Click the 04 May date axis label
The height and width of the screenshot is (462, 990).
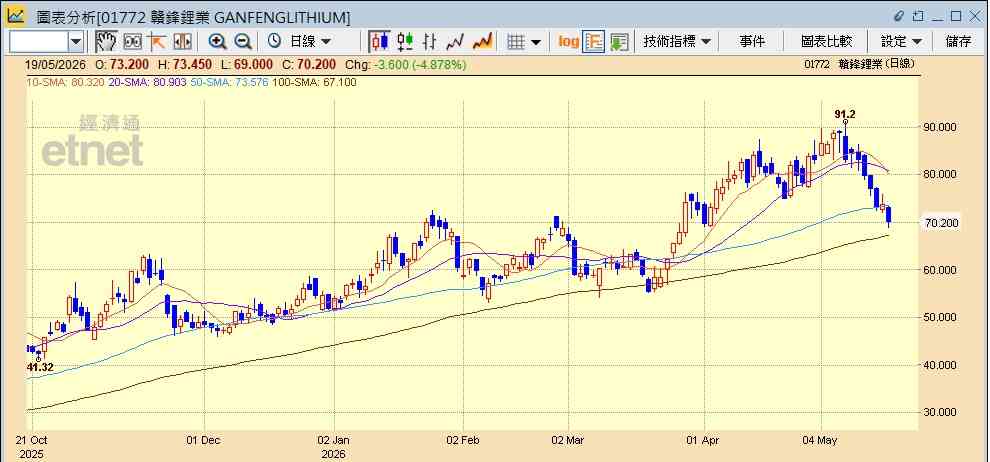(821, 440)
